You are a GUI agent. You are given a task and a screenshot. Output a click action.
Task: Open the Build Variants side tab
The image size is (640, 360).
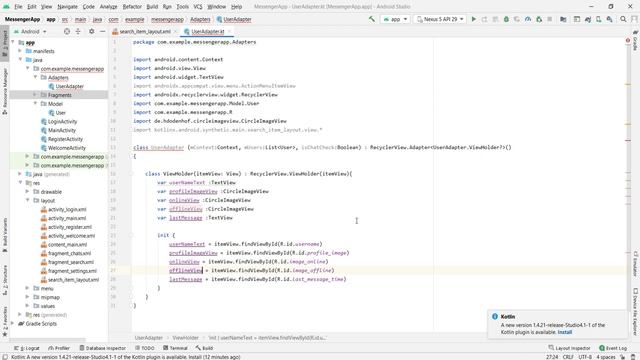coord(4,235)
